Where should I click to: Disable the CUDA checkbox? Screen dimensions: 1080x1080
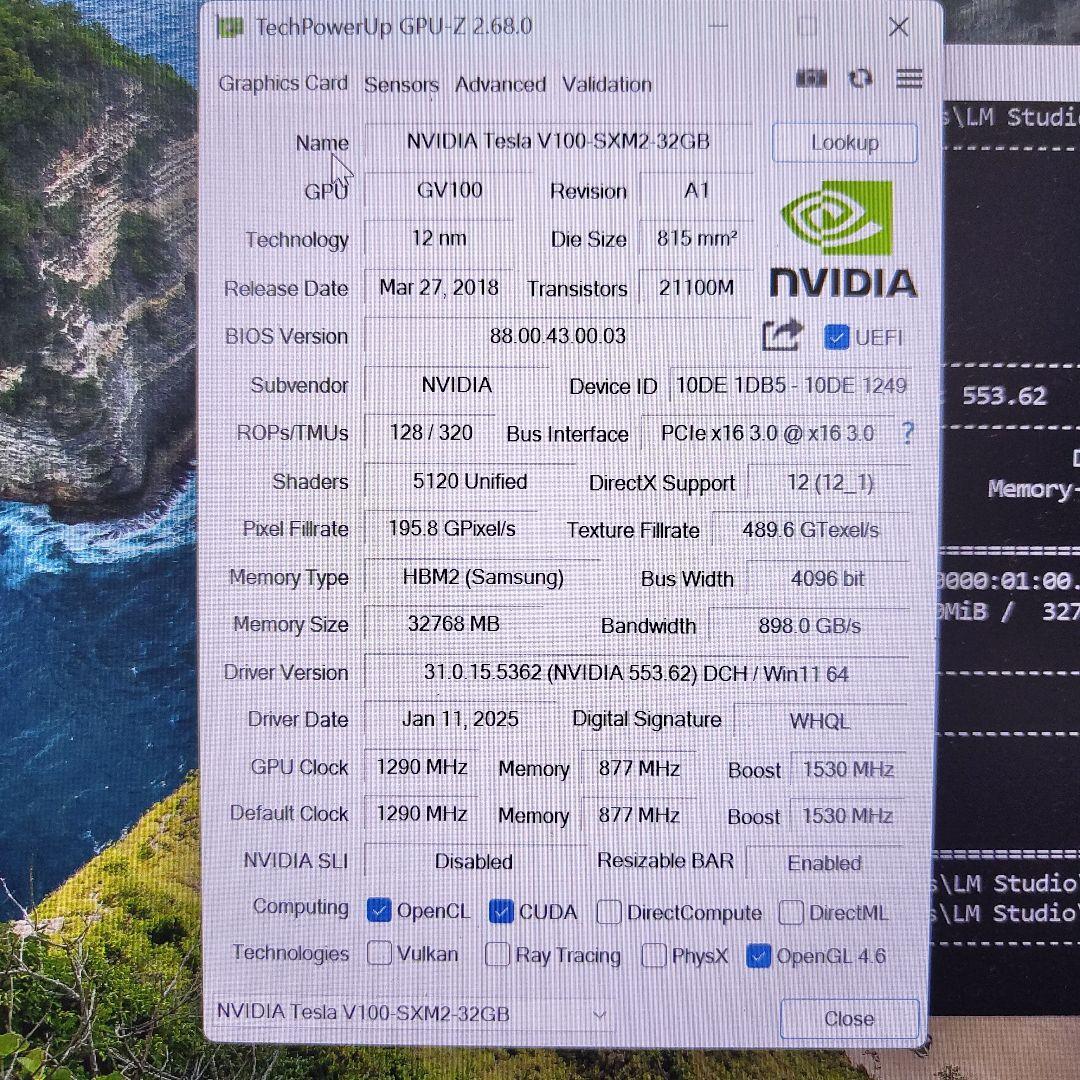coord(500,911)
